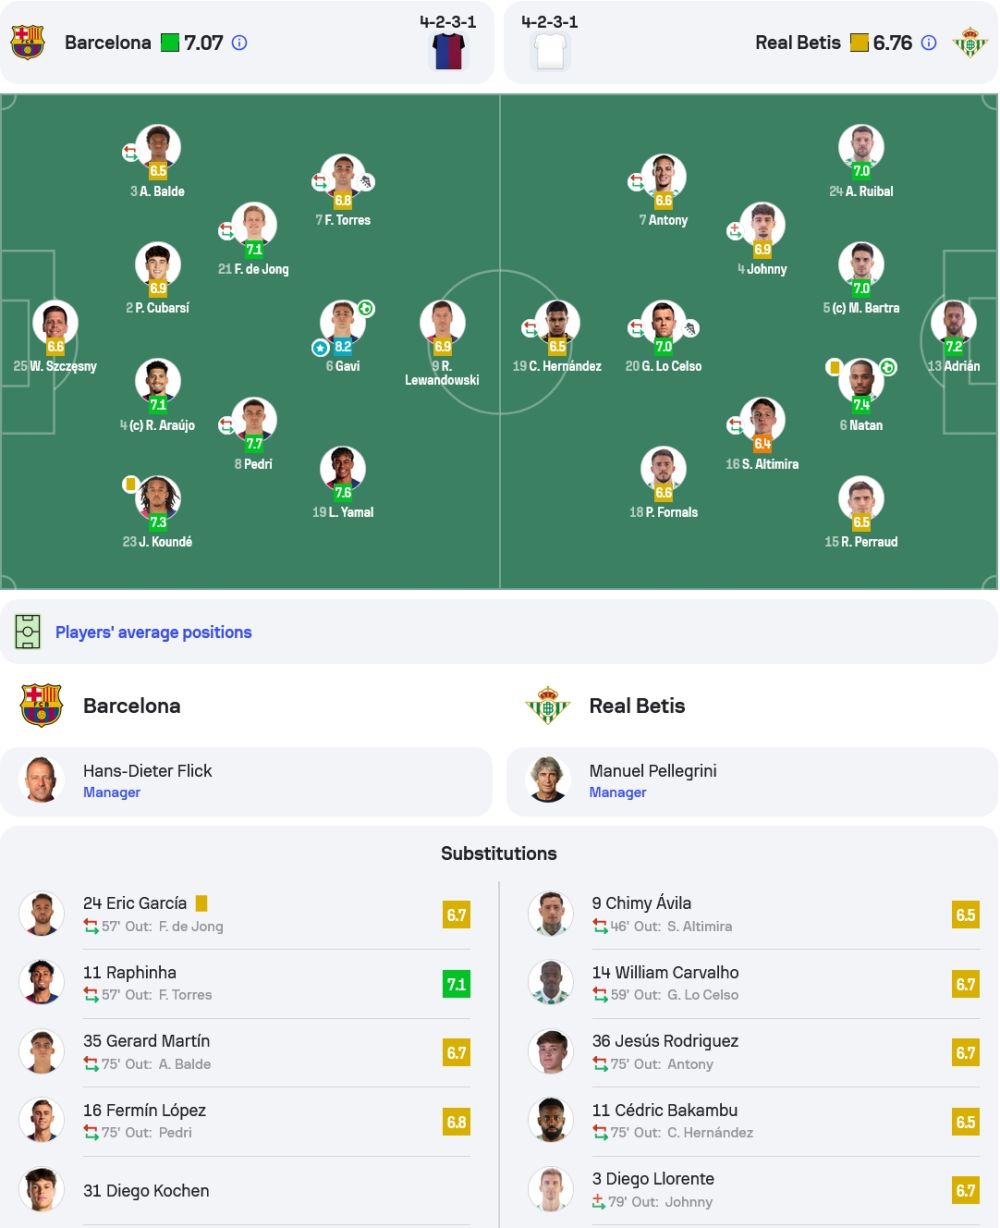Viewport: 1000px width, 1228px height.
Task: Select Natan's player photo on the pitch
Action: 861,382
